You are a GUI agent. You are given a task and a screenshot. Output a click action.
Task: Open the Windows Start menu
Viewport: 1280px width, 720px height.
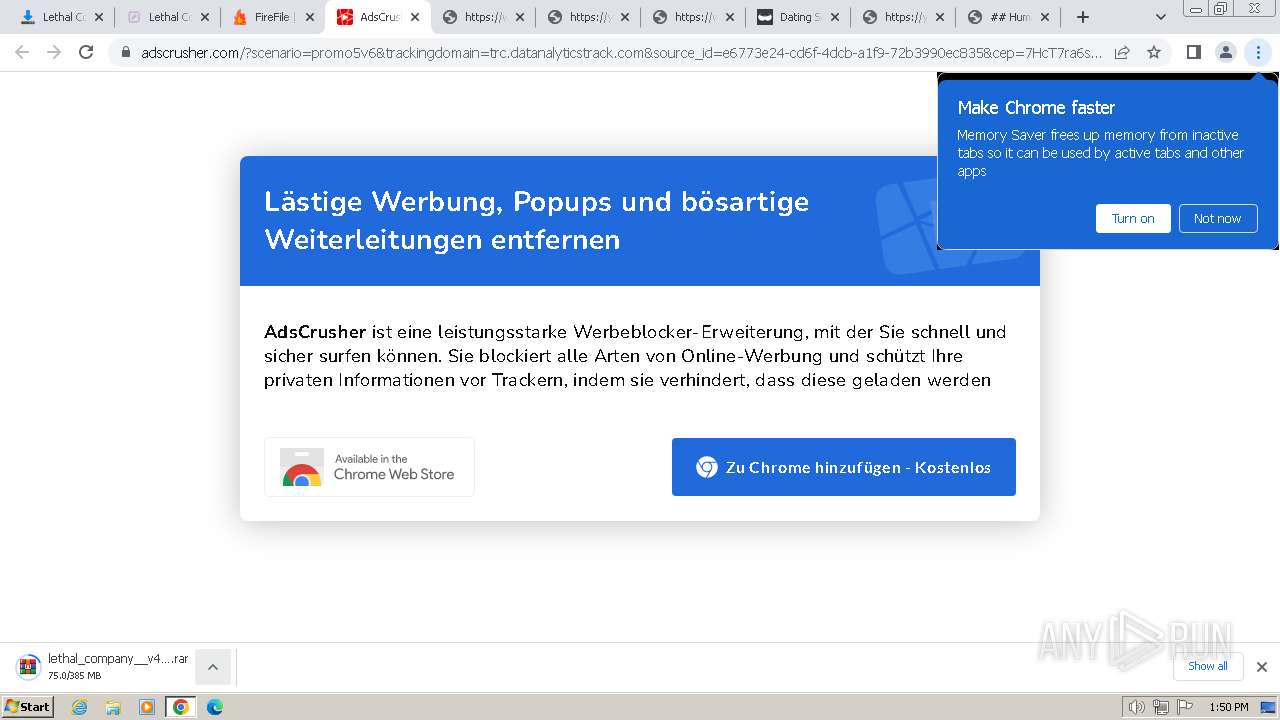tap(28, 707)
